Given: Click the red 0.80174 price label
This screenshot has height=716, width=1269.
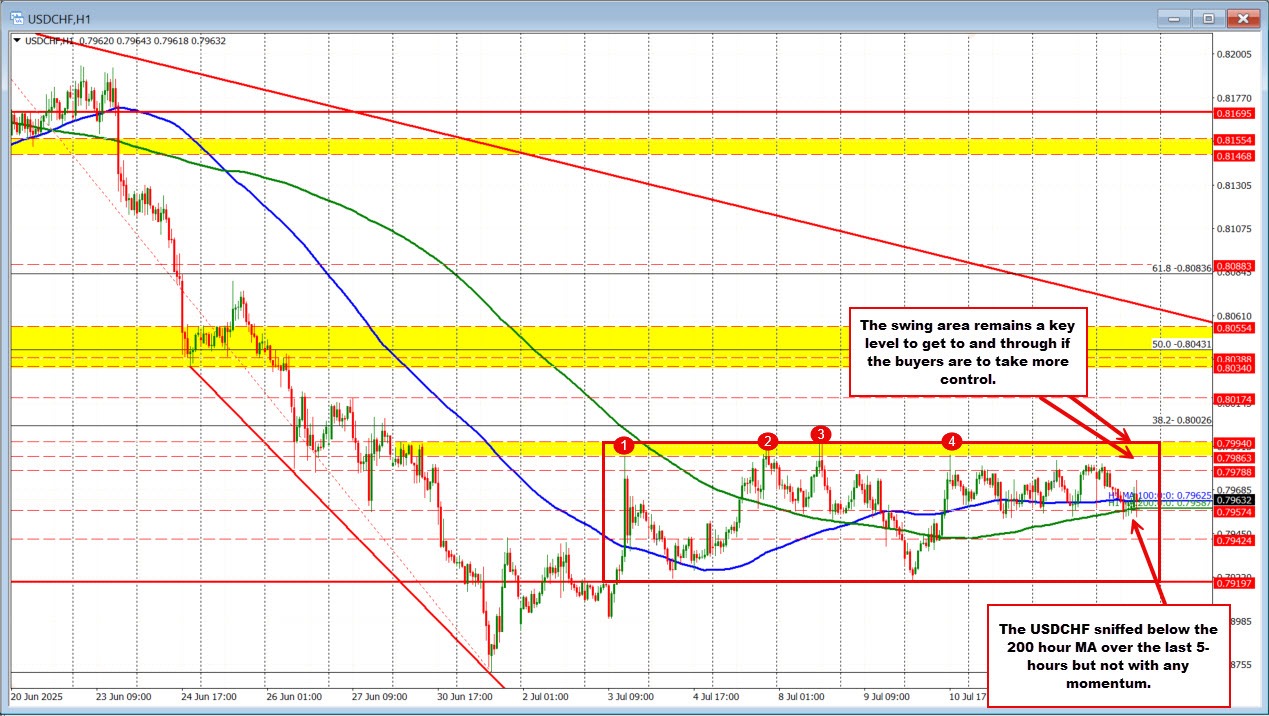Looking at the screenshot, I should (x=1232, y=399).
